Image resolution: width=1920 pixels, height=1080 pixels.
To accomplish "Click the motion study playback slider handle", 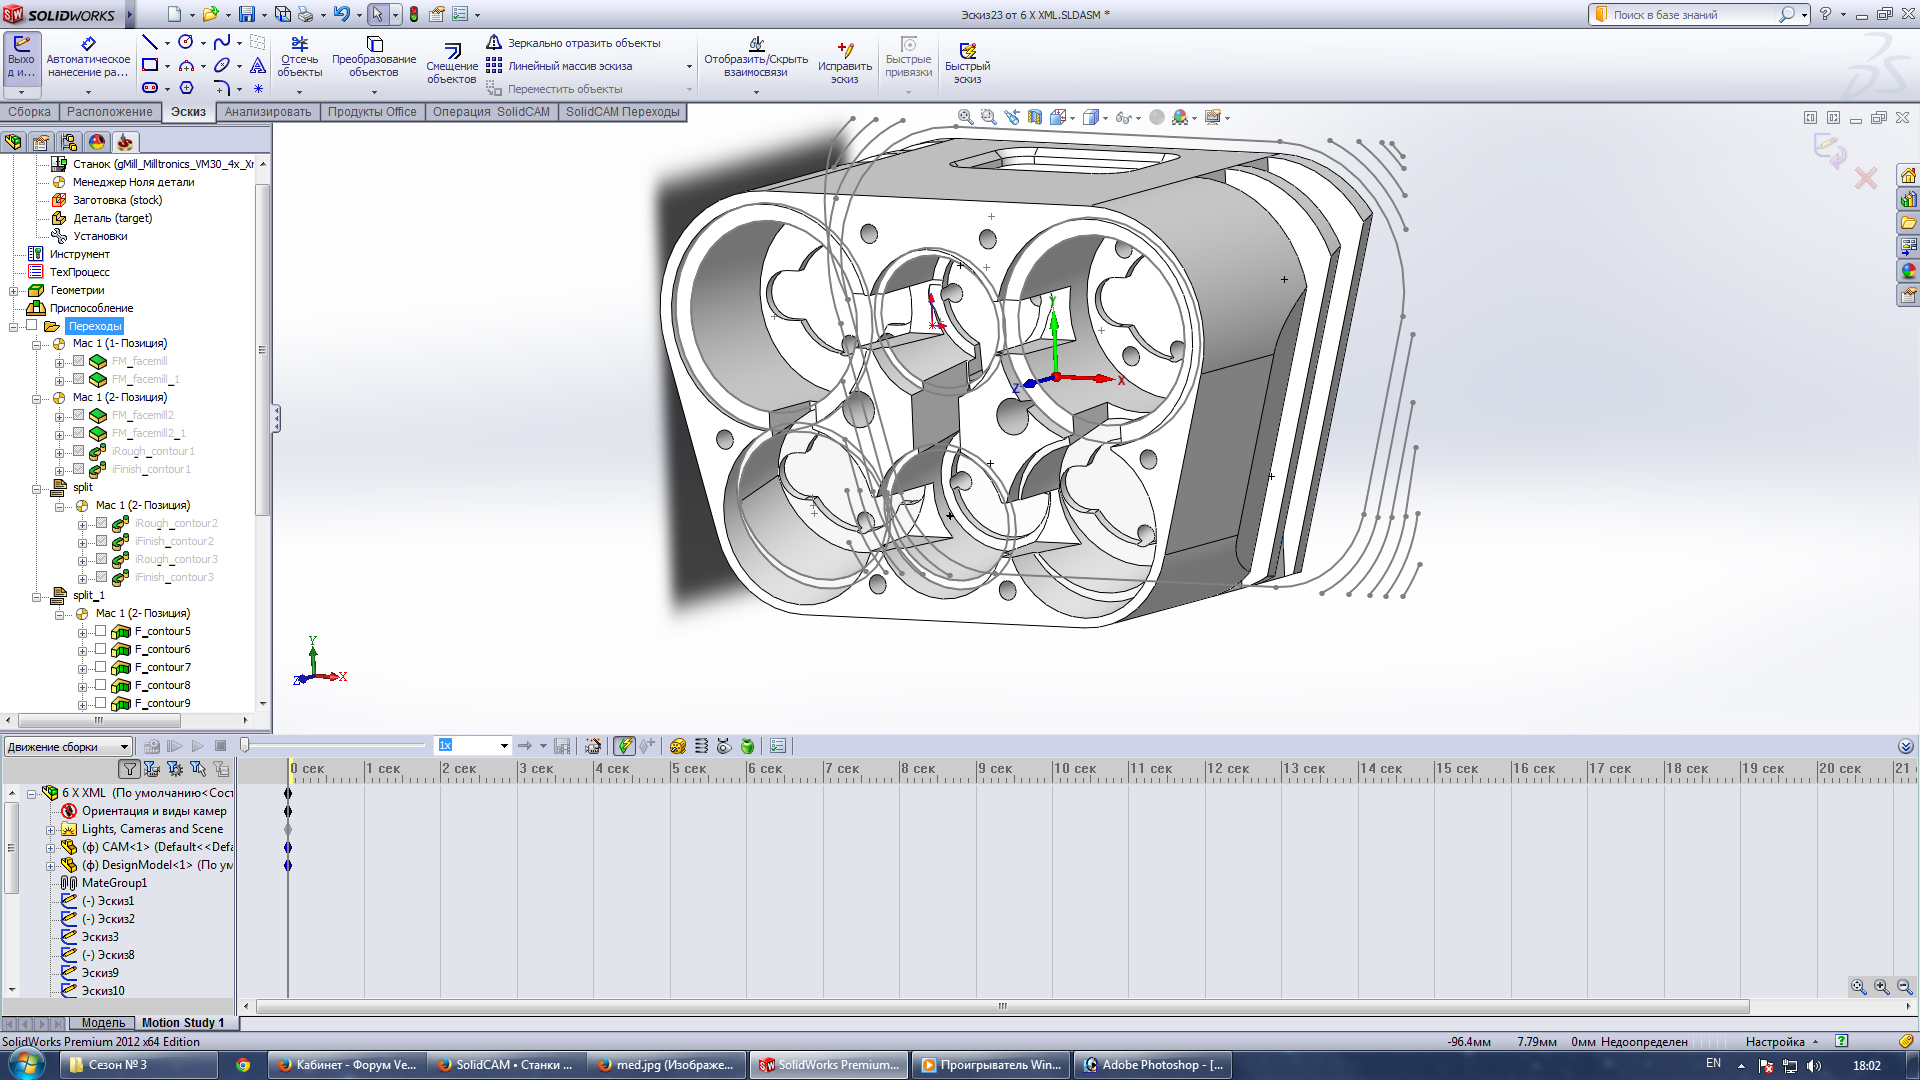I will (x=245, y=745).
